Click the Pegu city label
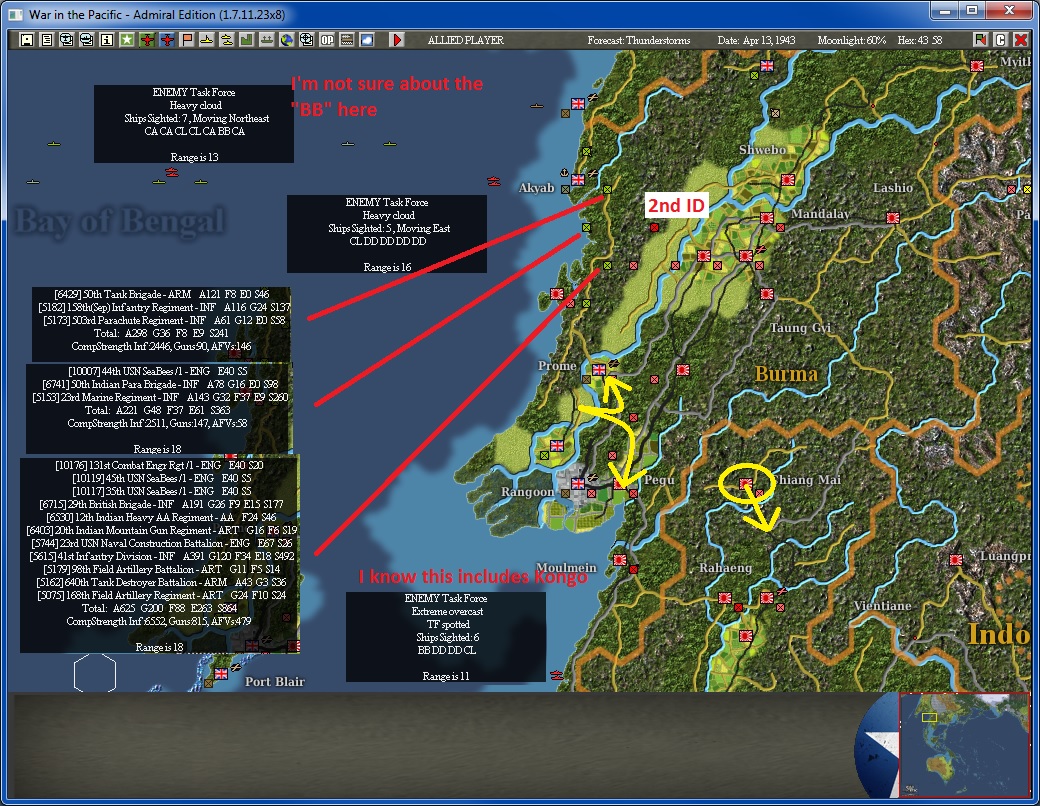This screenshot has height=806, width=1040. click(x=659, y=480)
